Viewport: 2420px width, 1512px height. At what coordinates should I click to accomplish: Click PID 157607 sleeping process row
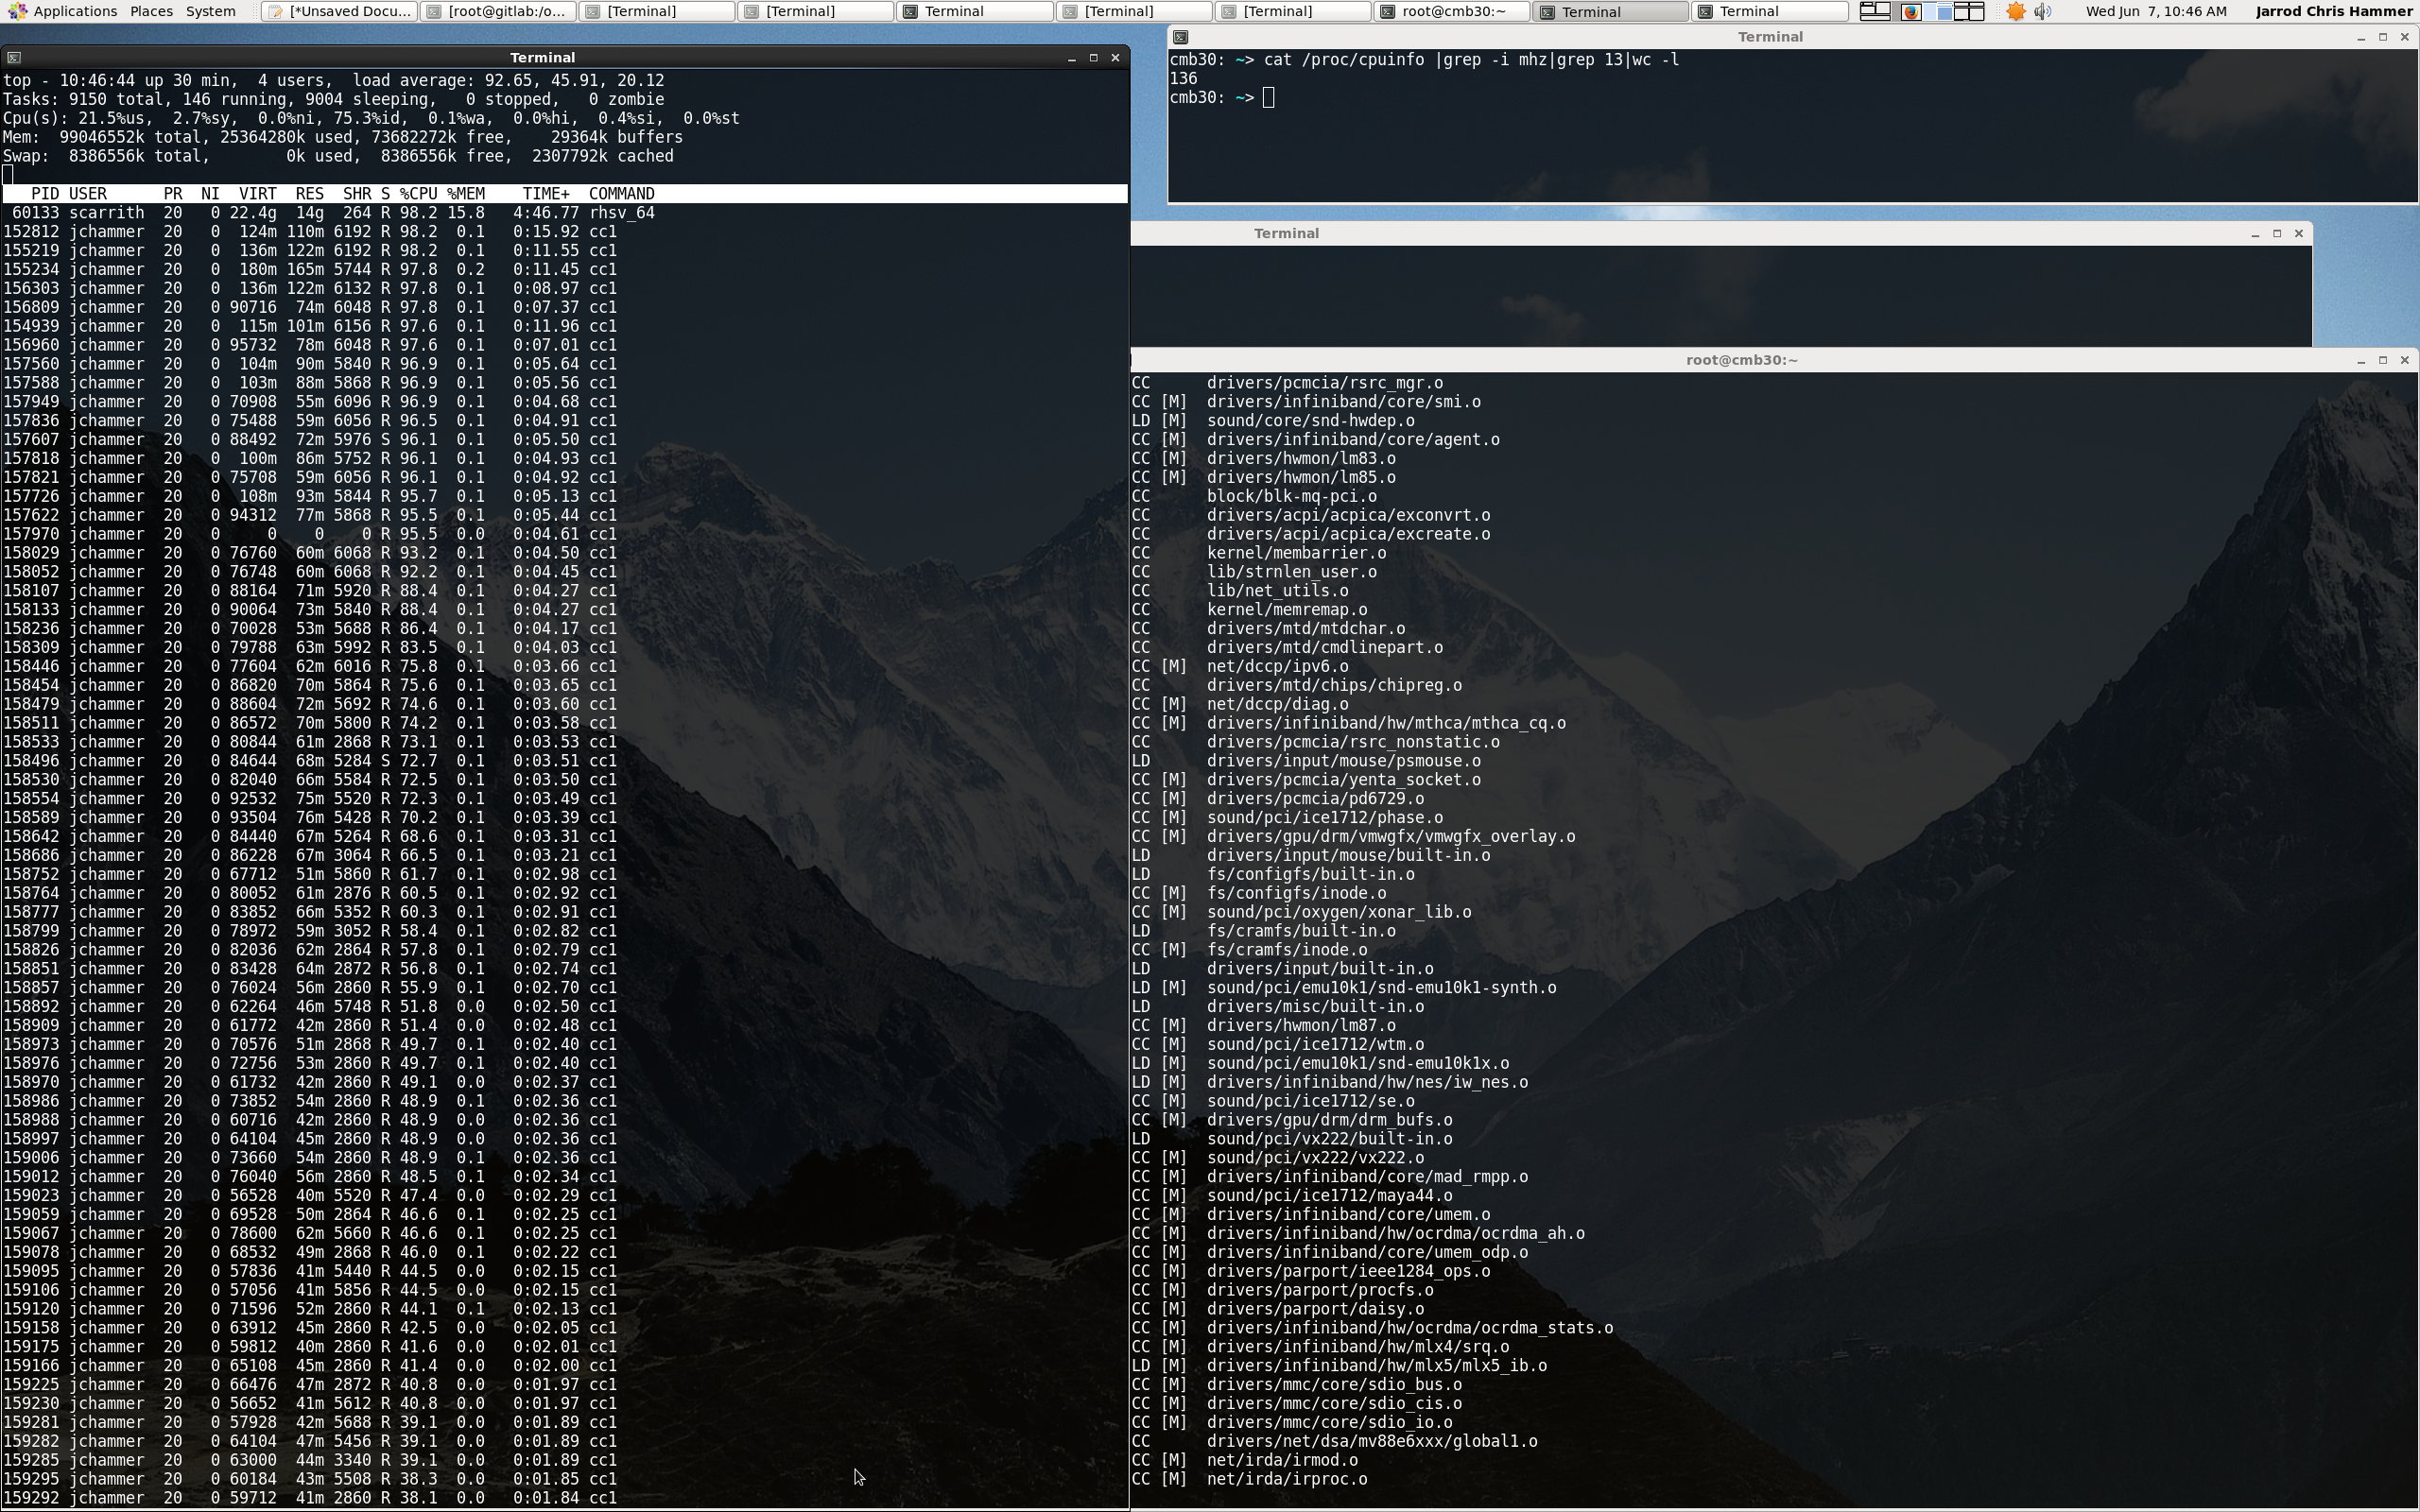[x=310, y=440]
